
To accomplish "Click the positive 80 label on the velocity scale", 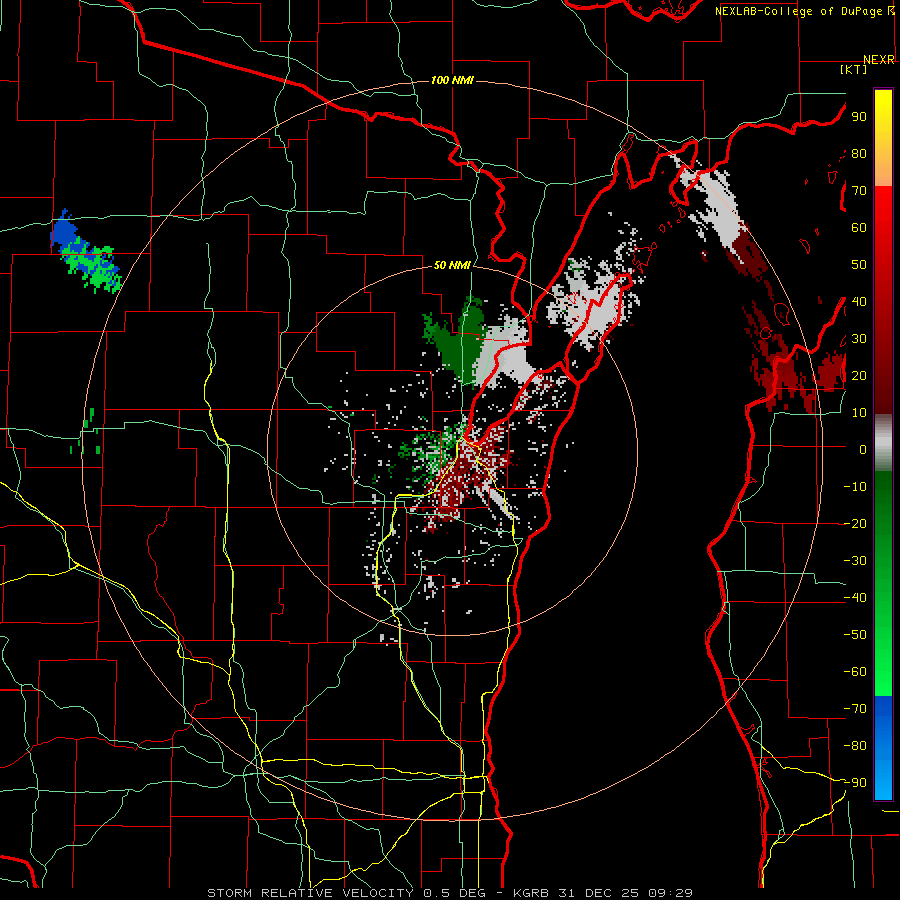I will pyautogui.click(x=859, y=153).
